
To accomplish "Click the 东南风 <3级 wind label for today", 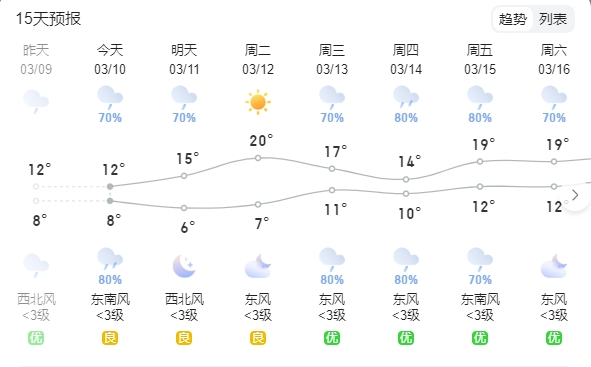I will point(110,307).
